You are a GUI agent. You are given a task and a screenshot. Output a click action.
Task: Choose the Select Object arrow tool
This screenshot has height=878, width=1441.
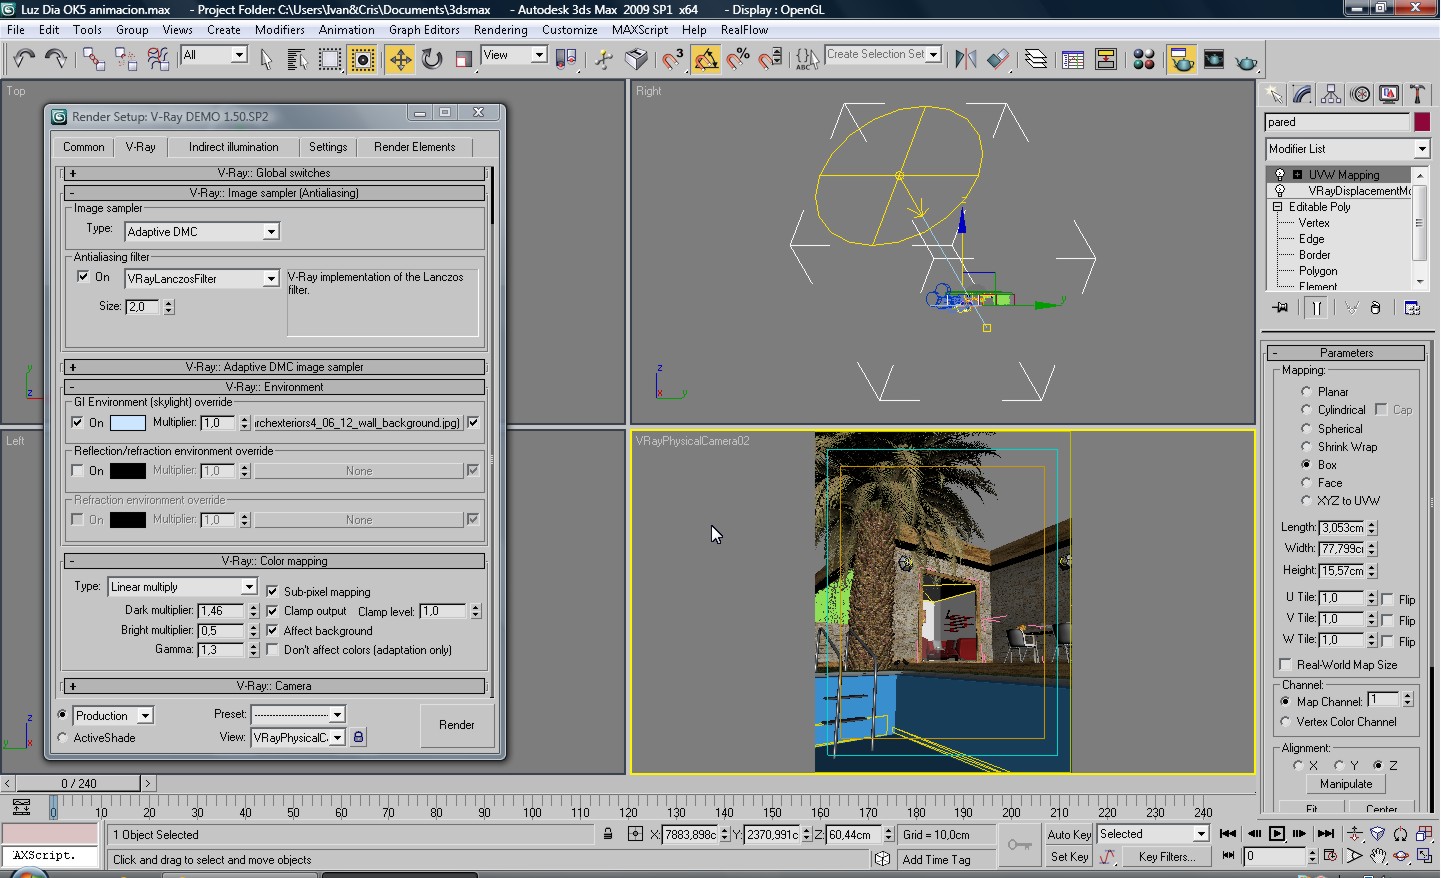pos(266,60)
